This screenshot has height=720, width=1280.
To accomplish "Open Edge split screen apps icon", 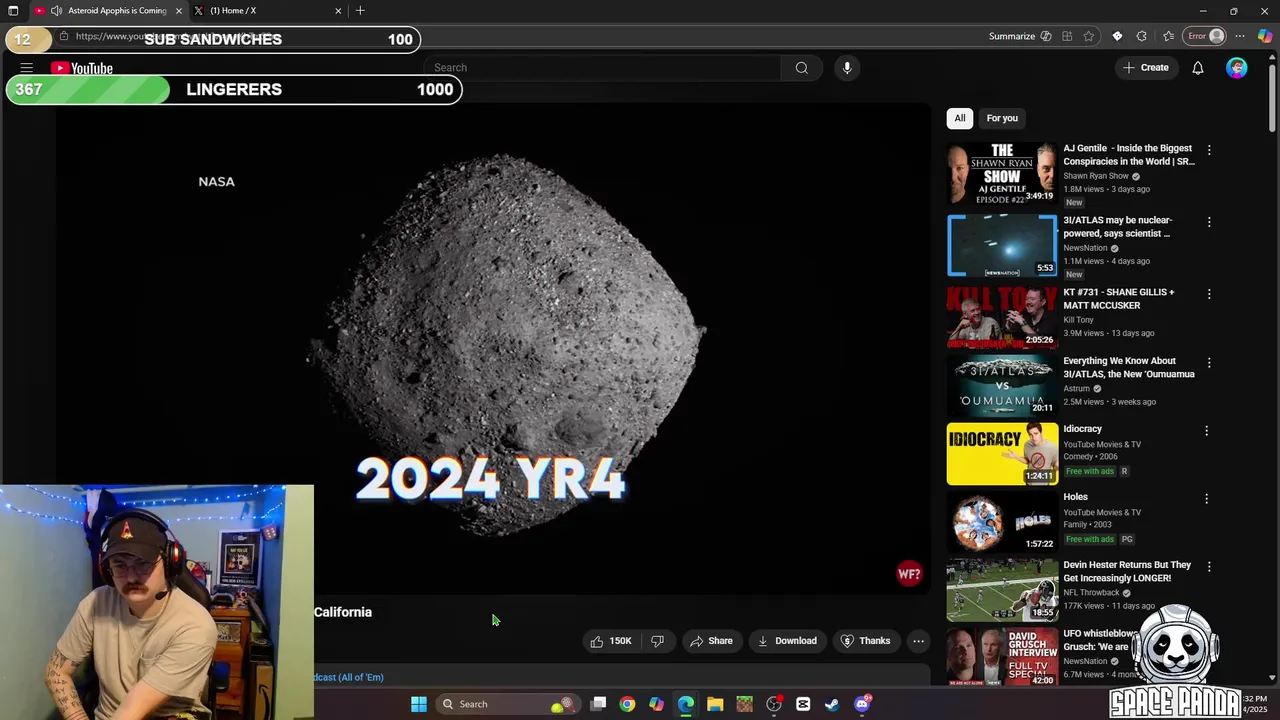I will coord(1067,36).
